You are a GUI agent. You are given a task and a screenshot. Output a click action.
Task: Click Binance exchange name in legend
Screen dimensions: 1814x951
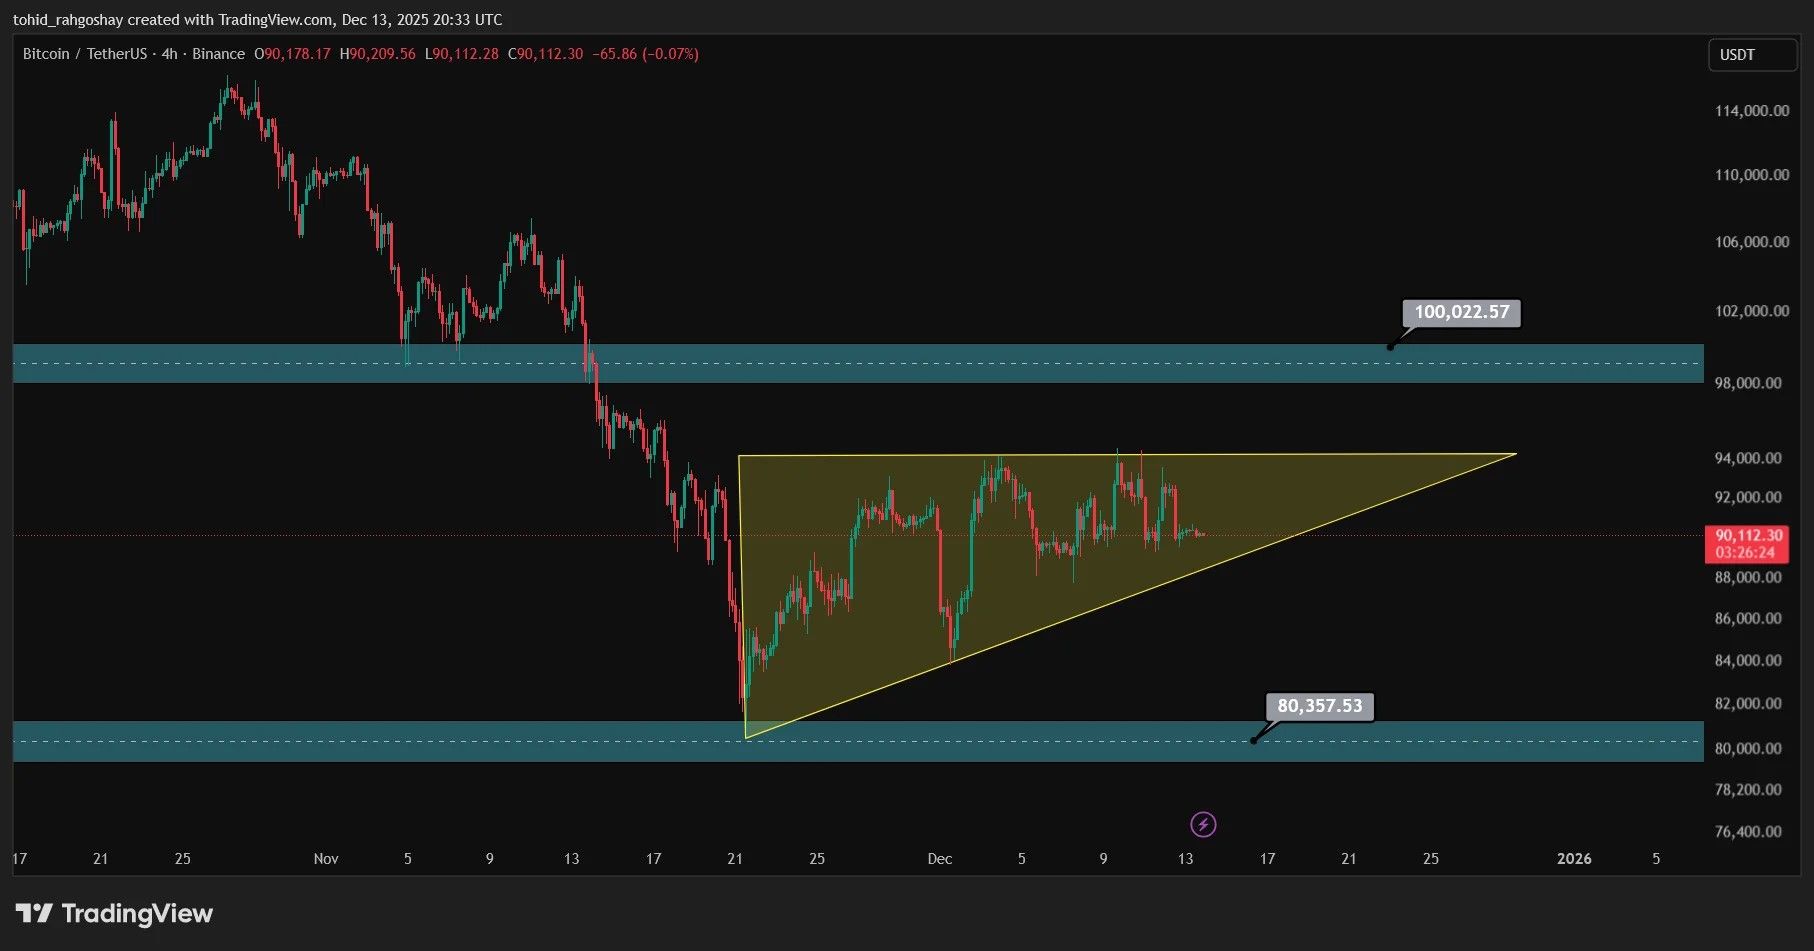click(x=218, y=54)
